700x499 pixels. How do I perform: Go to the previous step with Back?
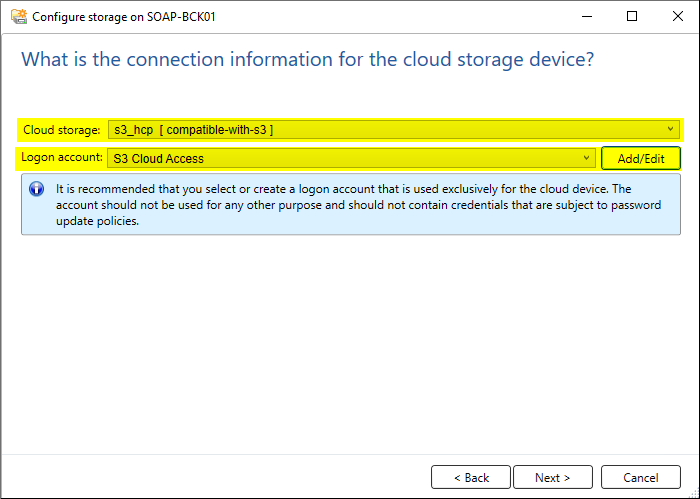[471, 478]
